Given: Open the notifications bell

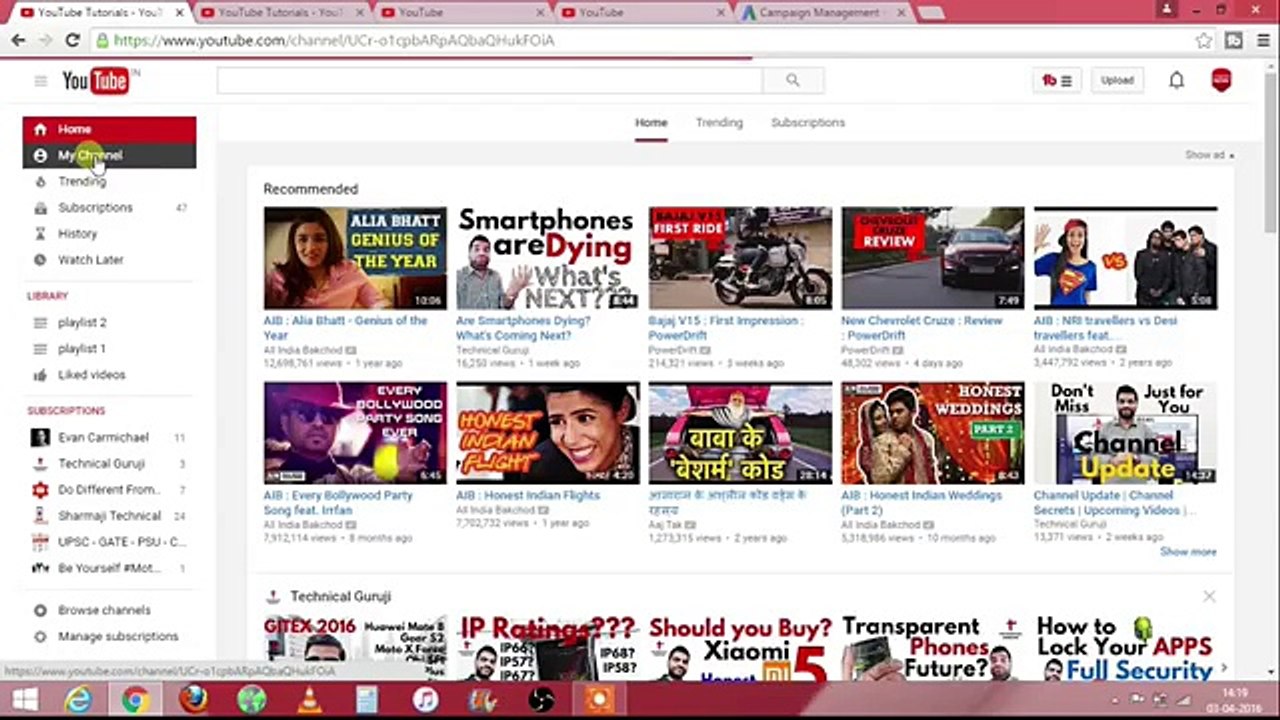Looking at the screenshot, I should (x=1176, y=81).
